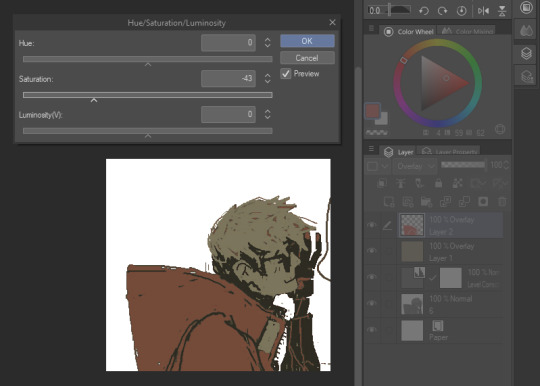Click new raster layer icon
This screenshot has width=540, height=386.
[389, 201]
